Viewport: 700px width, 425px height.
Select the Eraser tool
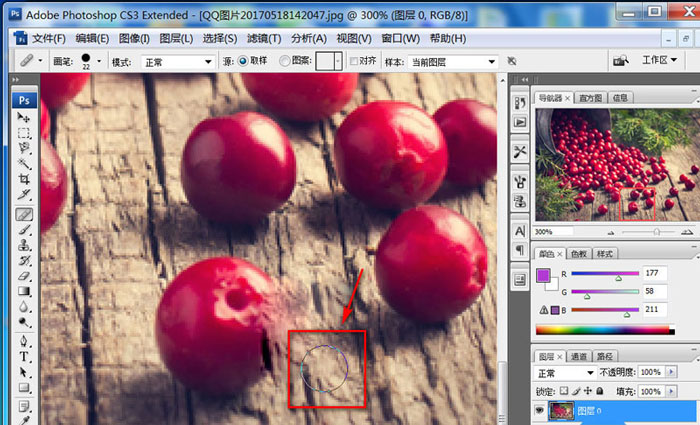(24, 276)
